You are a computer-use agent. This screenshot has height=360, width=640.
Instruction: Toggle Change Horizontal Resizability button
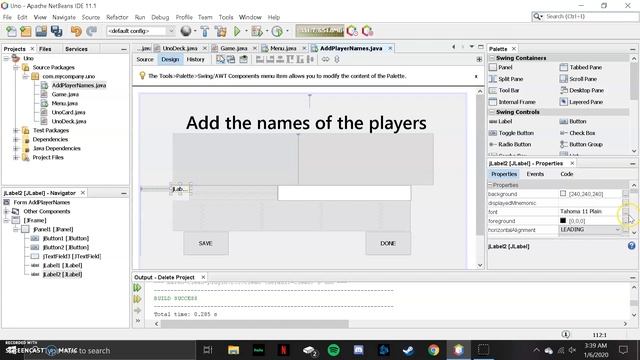[x=325, y=60]
